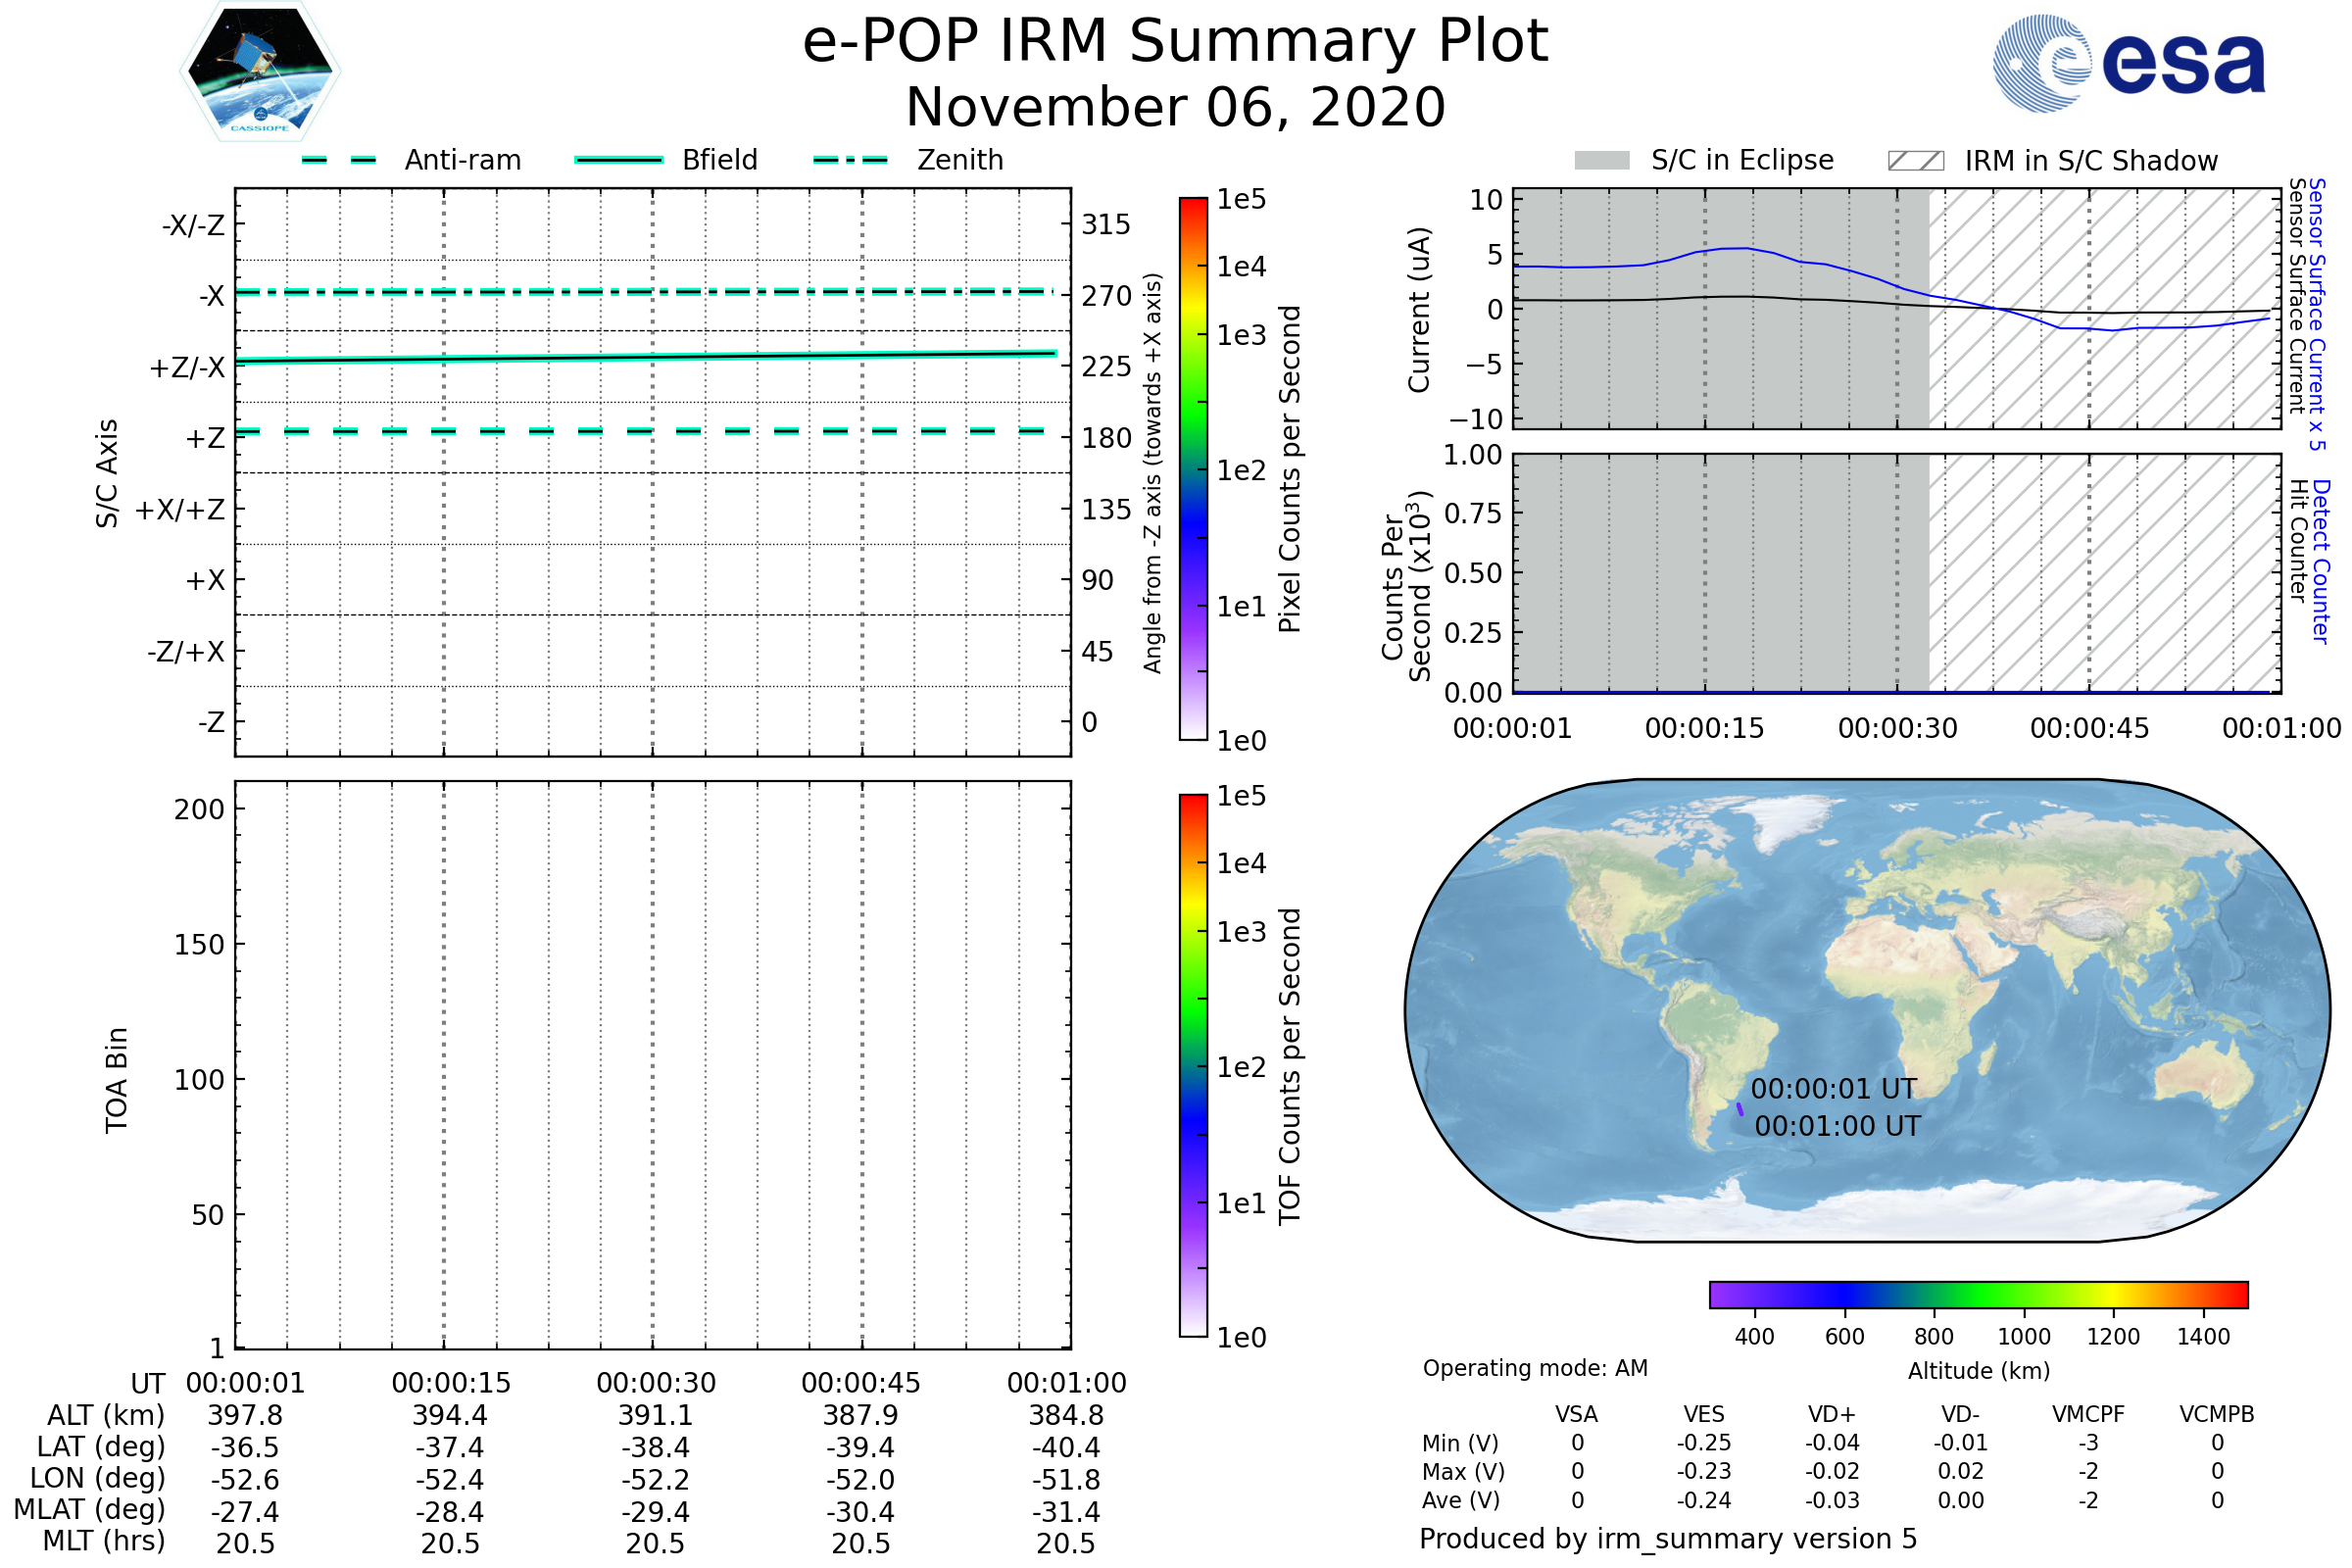Image resolution: width=2352 pixels, height=1568 pixels.
Task: Click the Anti-ram dashed legend line
Action: [x=339, y=160]
